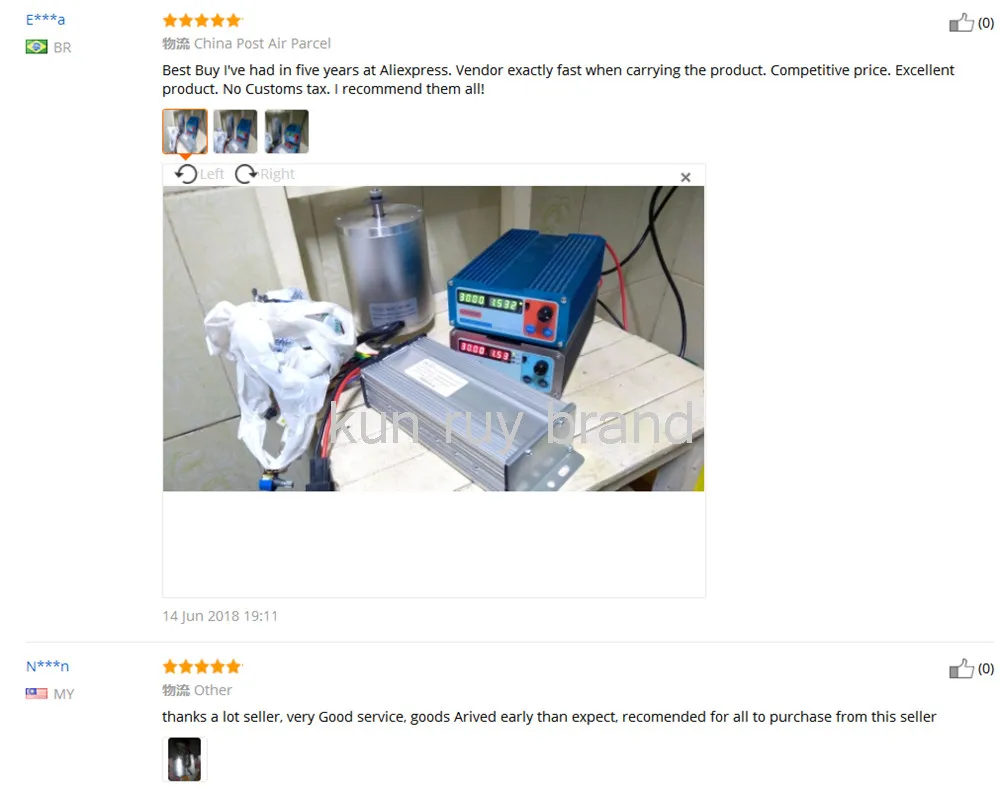Rotate the photo left
Image resolution: width=1000 pixels, height=792 pixels.
[x=200, y=174]
